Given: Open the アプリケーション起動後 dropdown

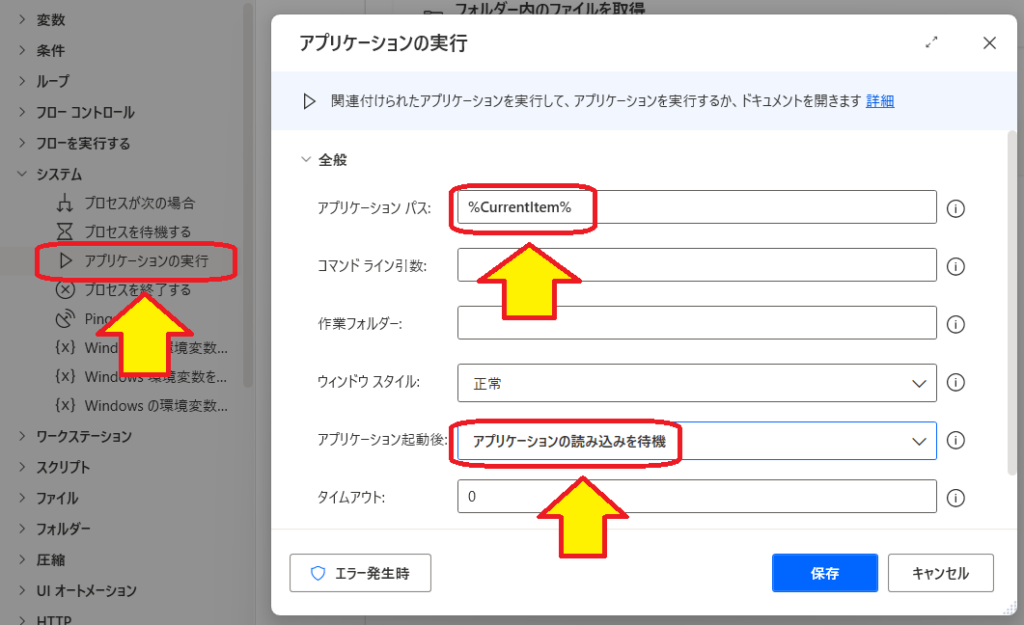Looking at the screenshot, I should click(x=696, y=440).
